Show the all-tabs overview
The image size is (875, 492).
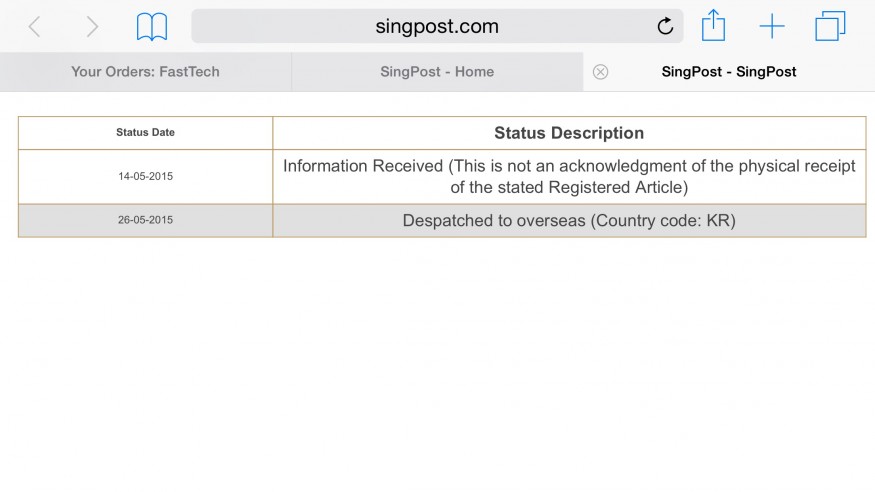(830, 27)
